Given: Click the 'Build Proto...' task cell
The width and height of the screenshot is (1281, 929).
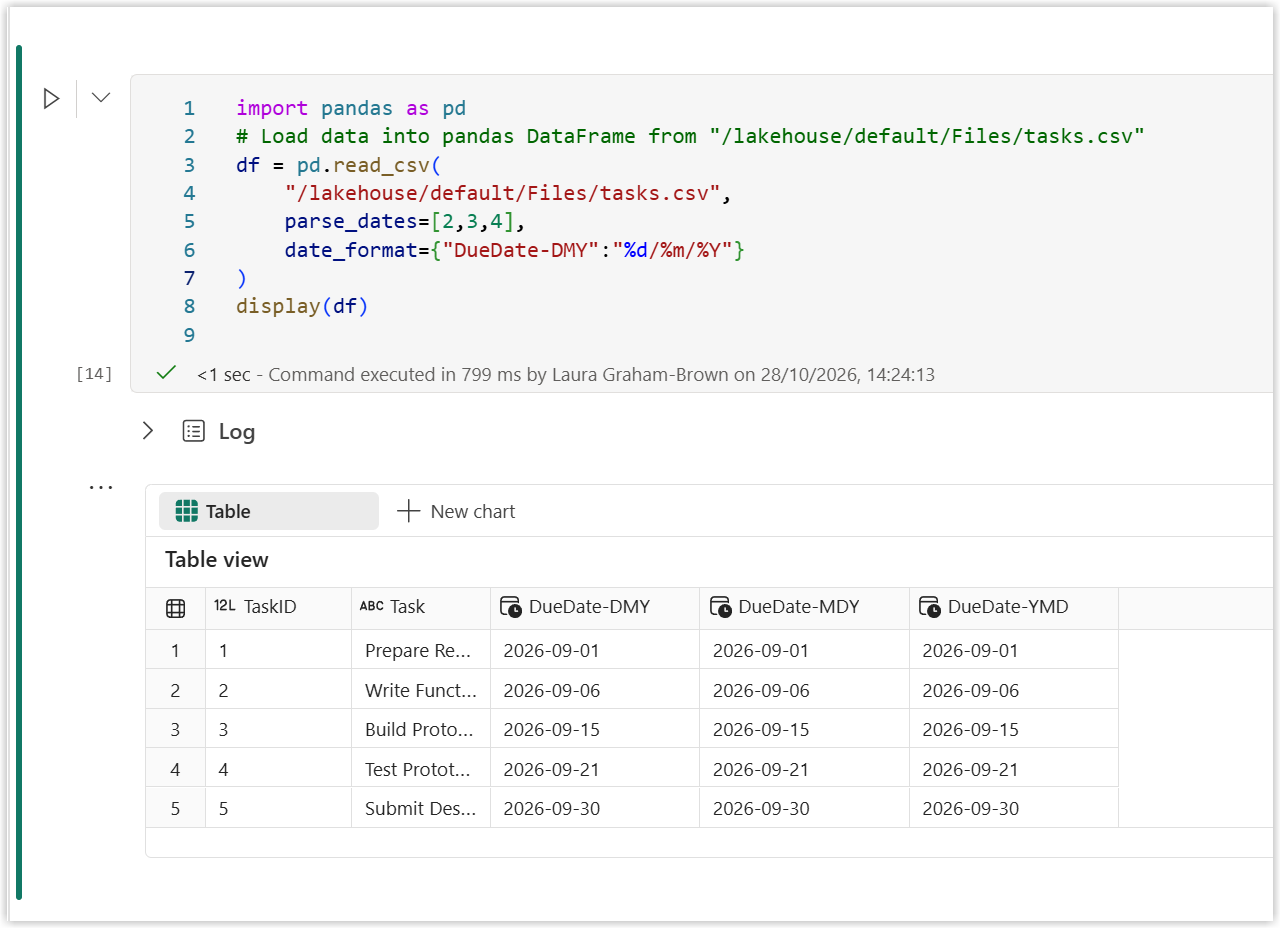Looking at the screenshot, I should [x=421, y=729].
